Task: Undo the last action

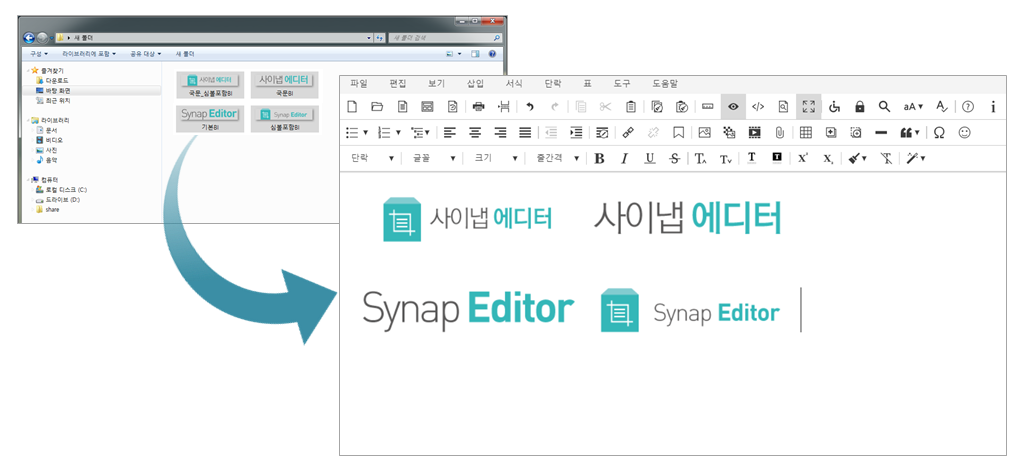Action: pyautogui.click(x=530, y=106)
